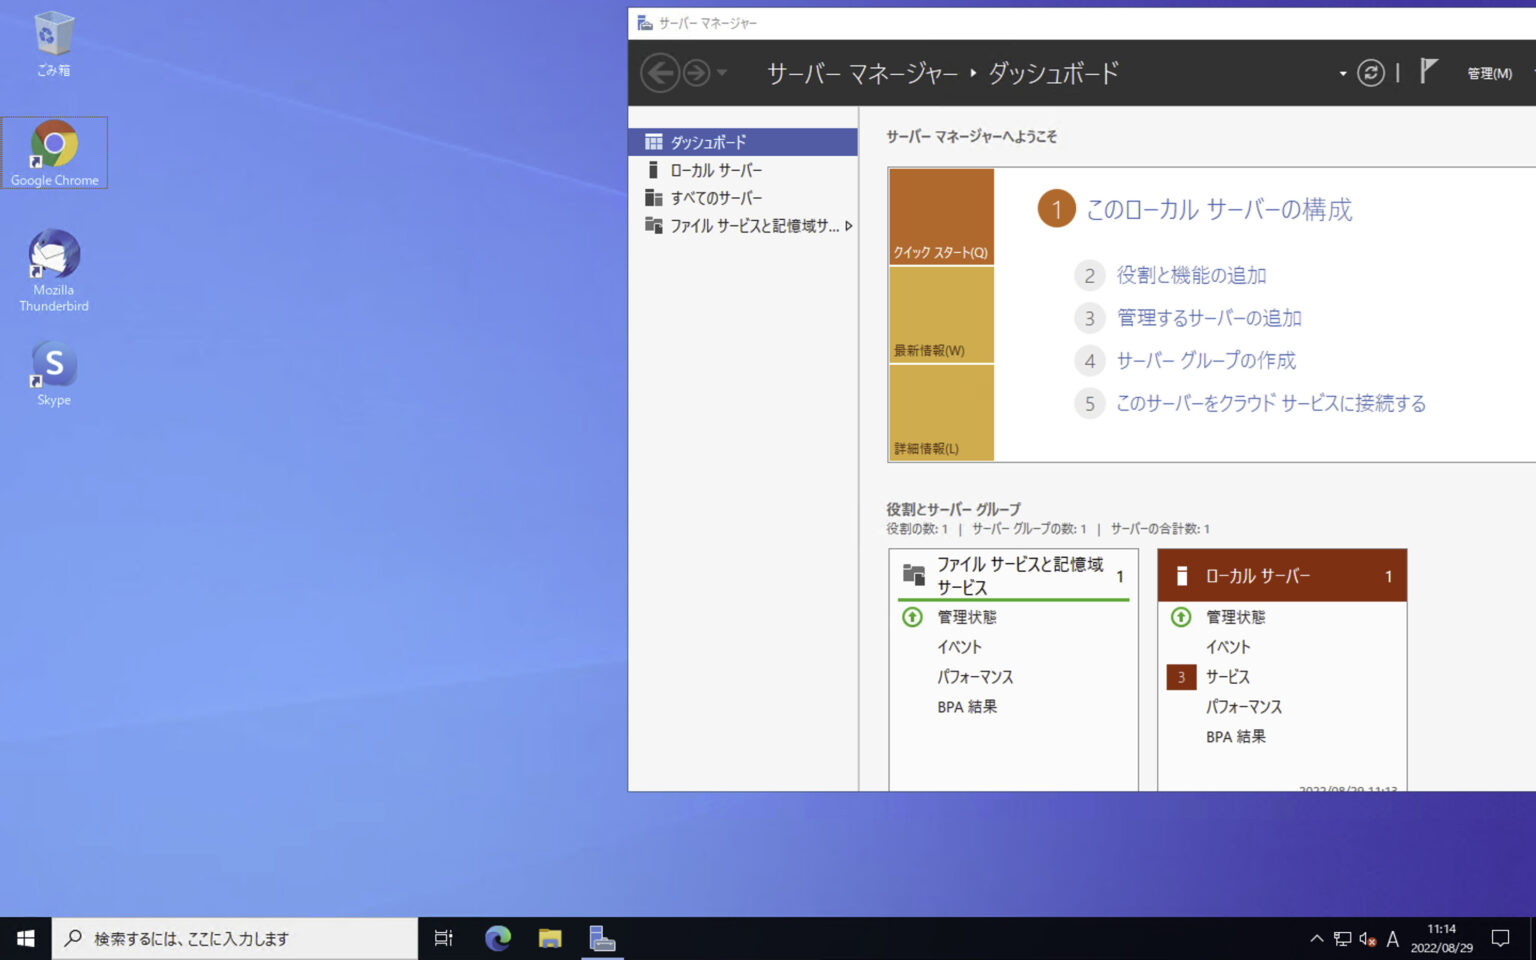Click Server Manager taskbar icon
The width and height of the screenshot is (1536, 960).
pyautogui.click(x=602, y=938)
